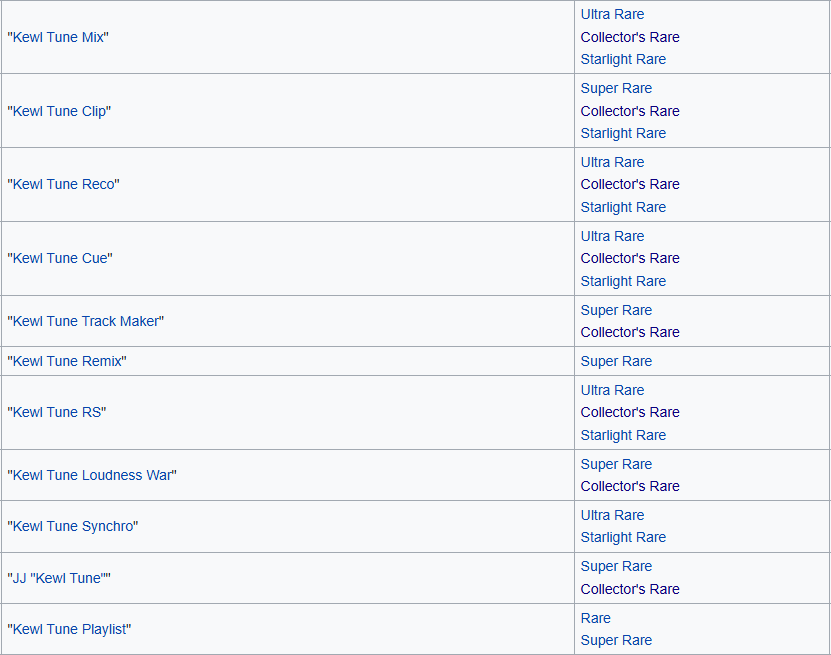
Task: Click Ultra Rare in Kewl Tune Reco row
Action: pos(612,162)
